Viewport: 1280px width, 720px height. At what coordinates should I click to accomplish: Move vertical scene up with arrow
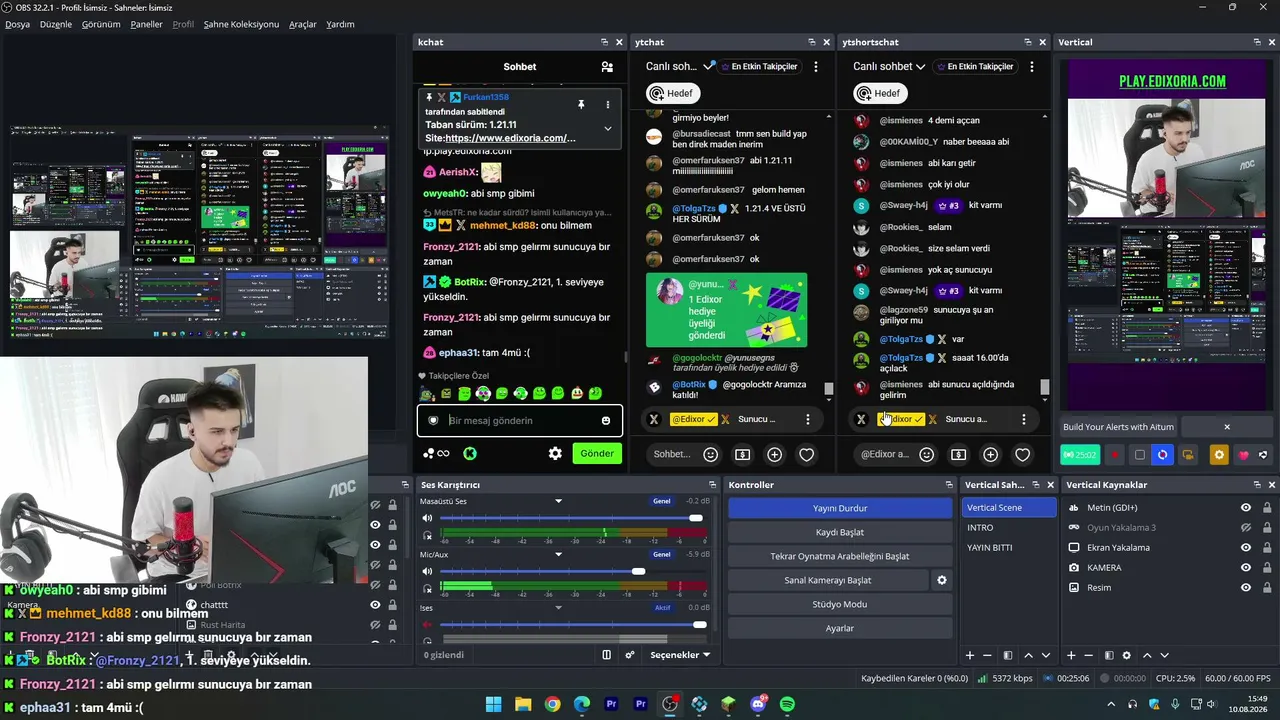tap(1028, 656)
